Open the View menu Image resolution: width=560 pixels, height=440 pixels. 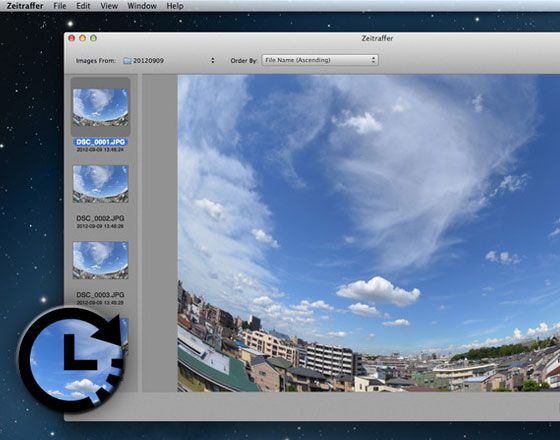pos(109,6)
